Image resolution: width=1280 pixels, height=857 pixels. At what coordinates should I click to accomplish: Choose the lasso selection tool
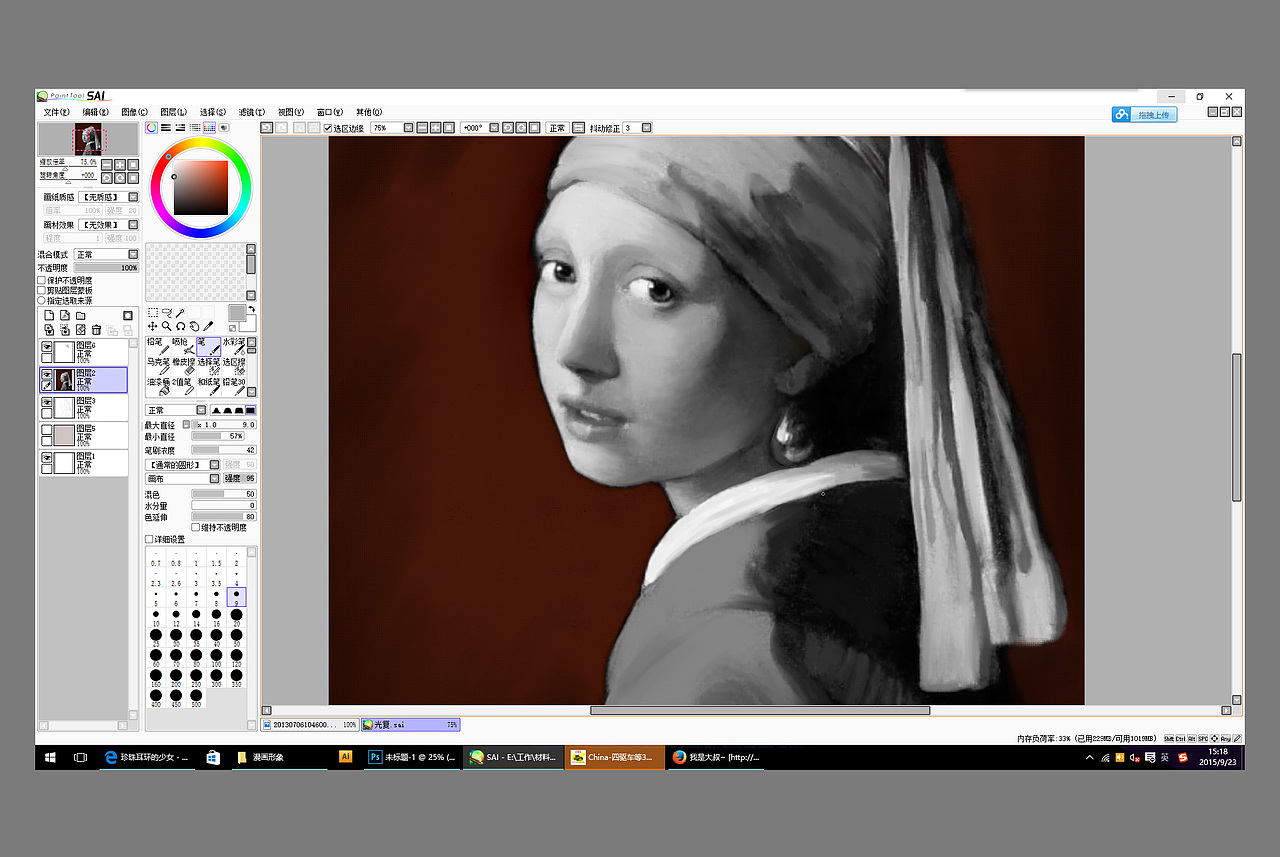click(x=167, y=313)
